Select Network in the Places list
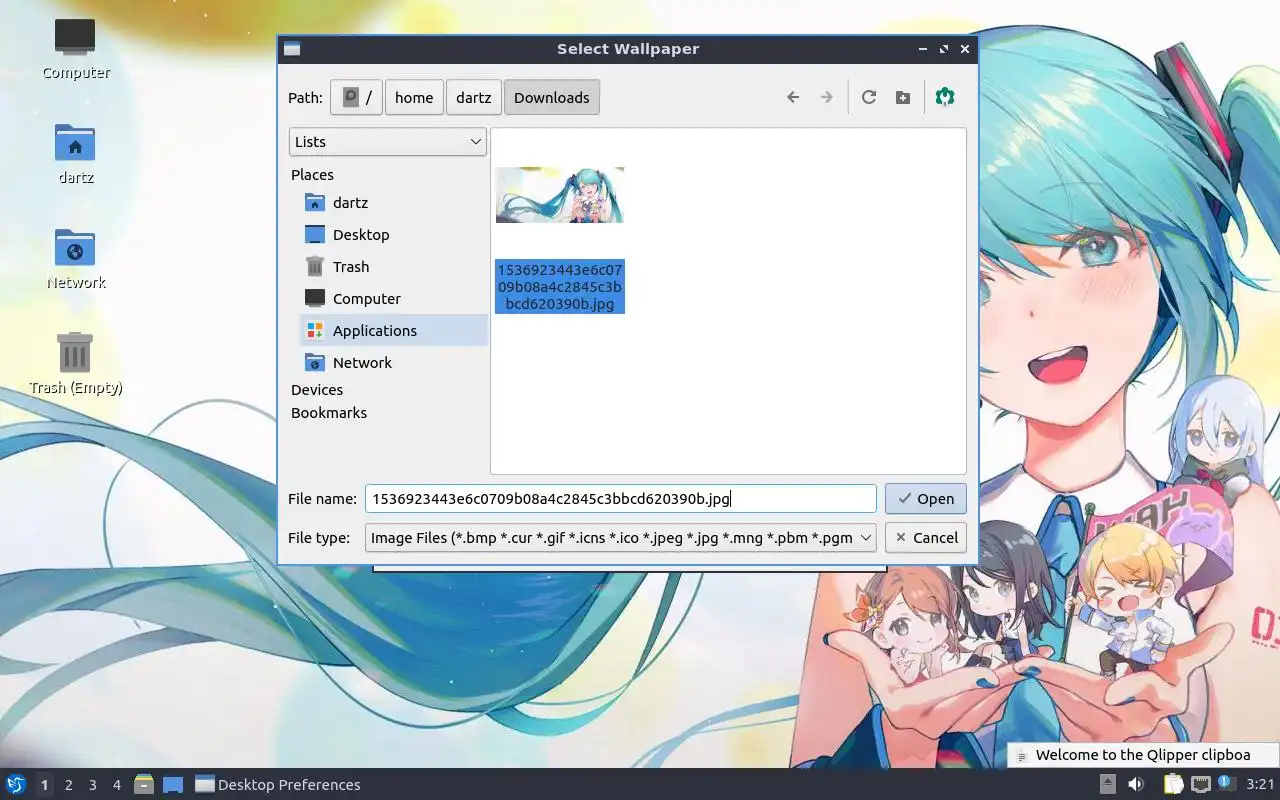The width and height of the screenshot is (1280, 800). click(x=393, y=362)
